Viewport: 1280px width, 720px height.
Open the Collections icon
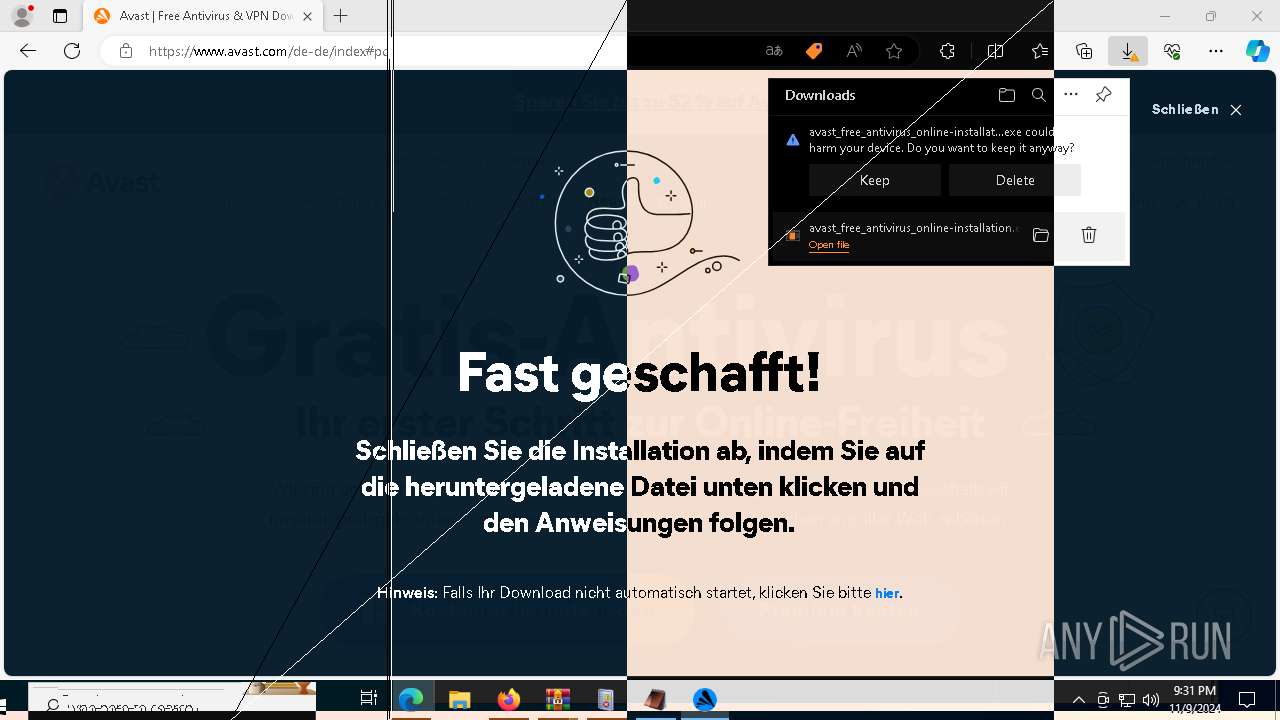point(1084,51)
